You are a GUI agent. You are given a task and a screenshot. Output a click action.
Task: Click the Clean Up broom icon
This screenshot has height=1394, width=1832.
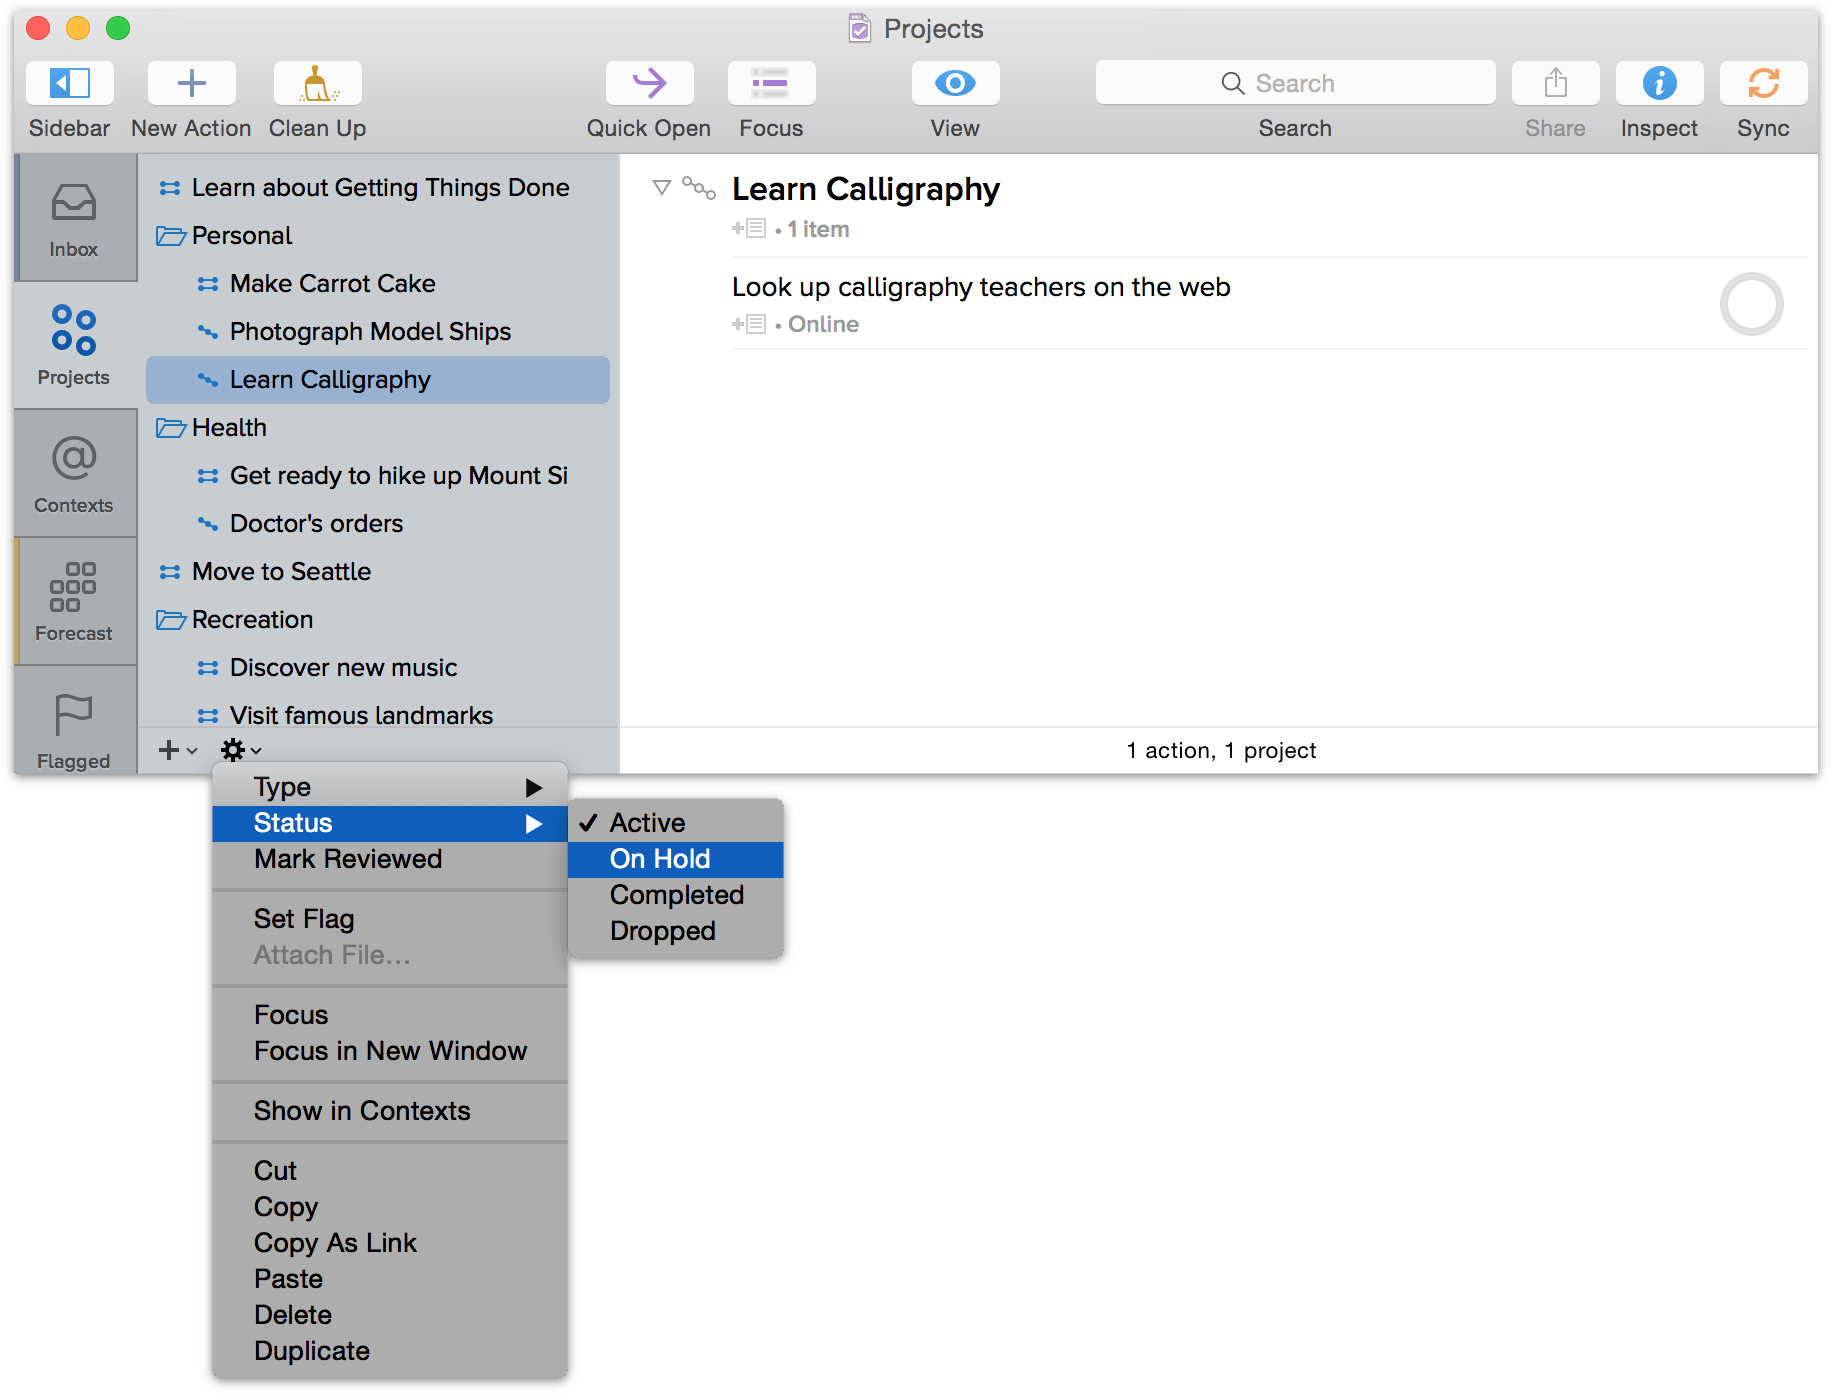(x=317, y=83)
